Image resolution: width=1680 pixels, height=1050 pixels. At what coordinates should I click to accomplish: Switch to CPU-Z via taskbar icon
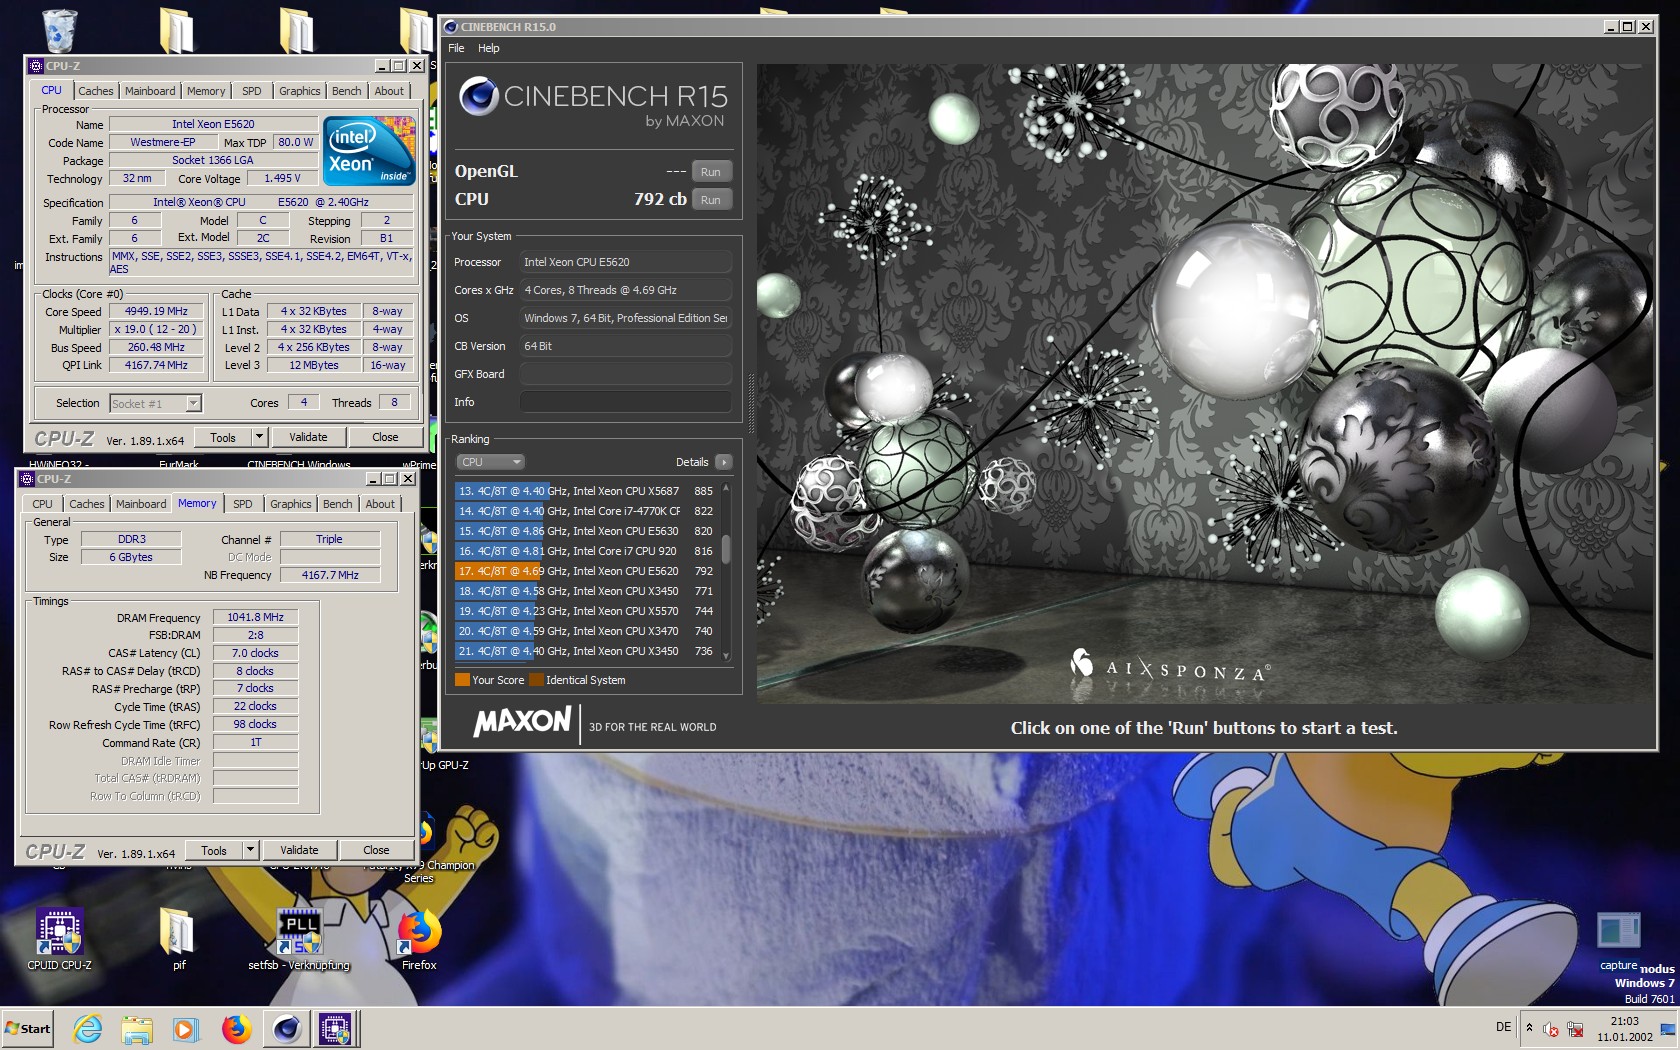[335, 1029]
